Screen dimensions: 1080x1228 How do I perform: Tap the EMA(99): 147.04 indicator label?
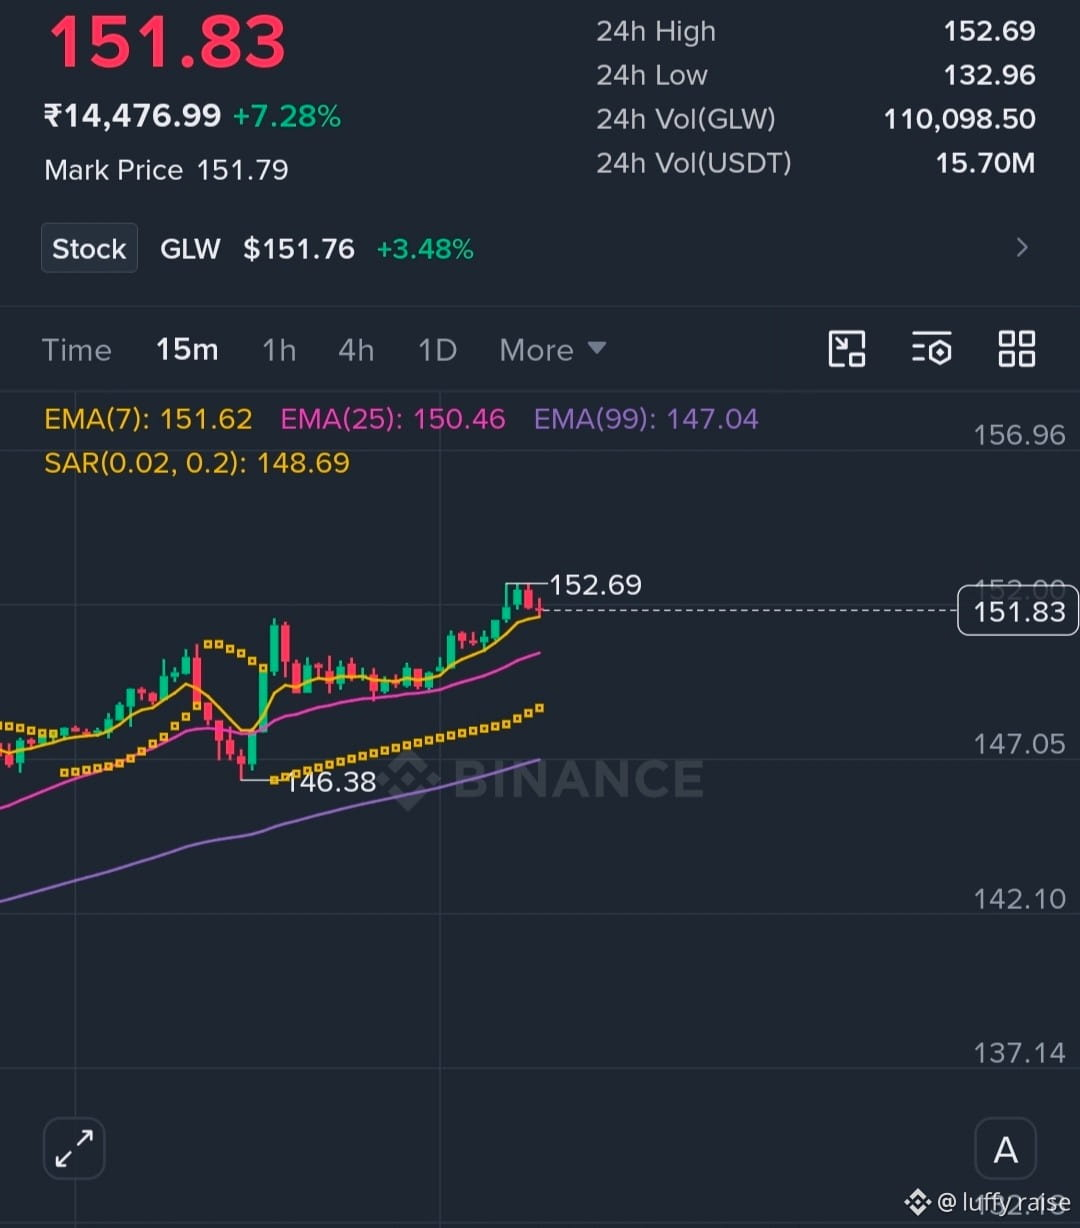tap(646, 419)
